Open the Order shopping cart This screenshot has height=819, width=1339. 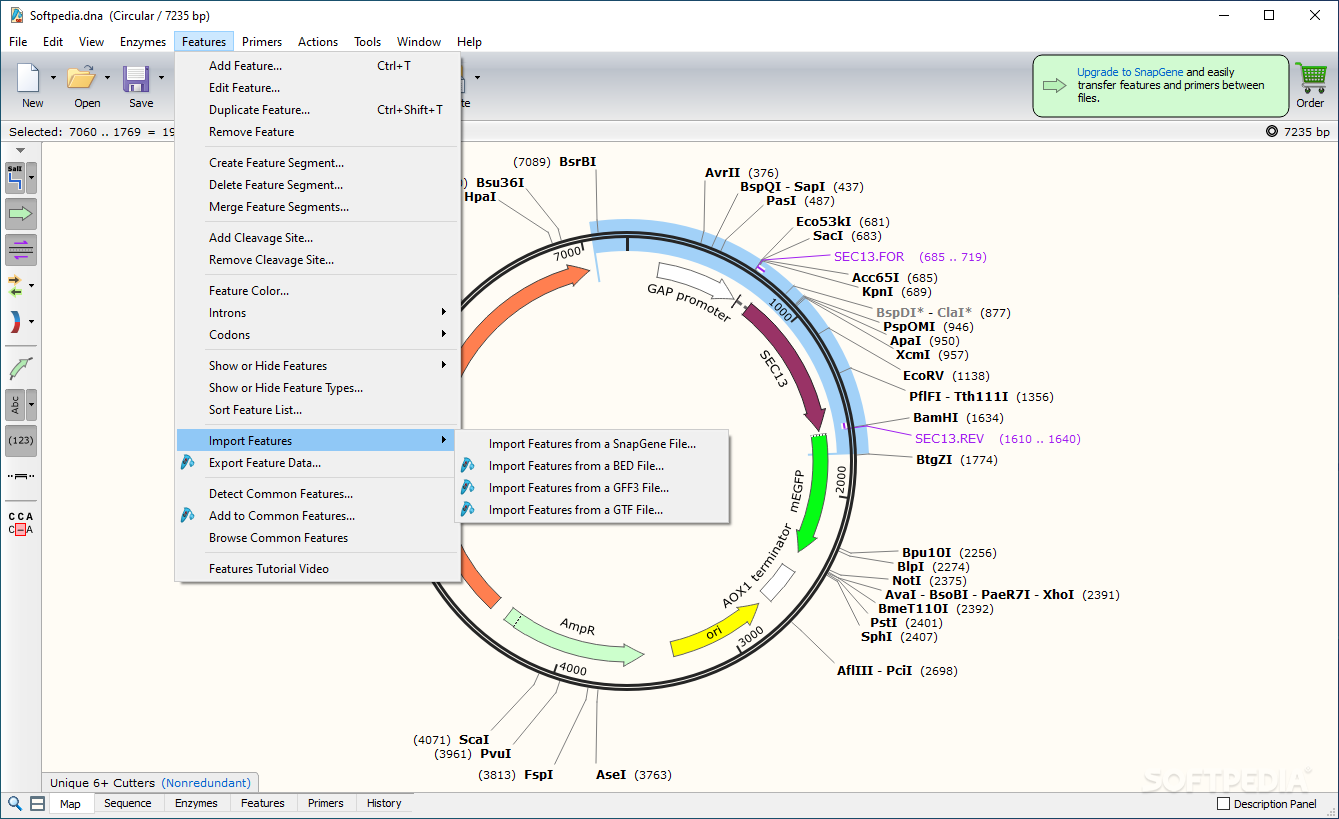tap(1310, 78)
